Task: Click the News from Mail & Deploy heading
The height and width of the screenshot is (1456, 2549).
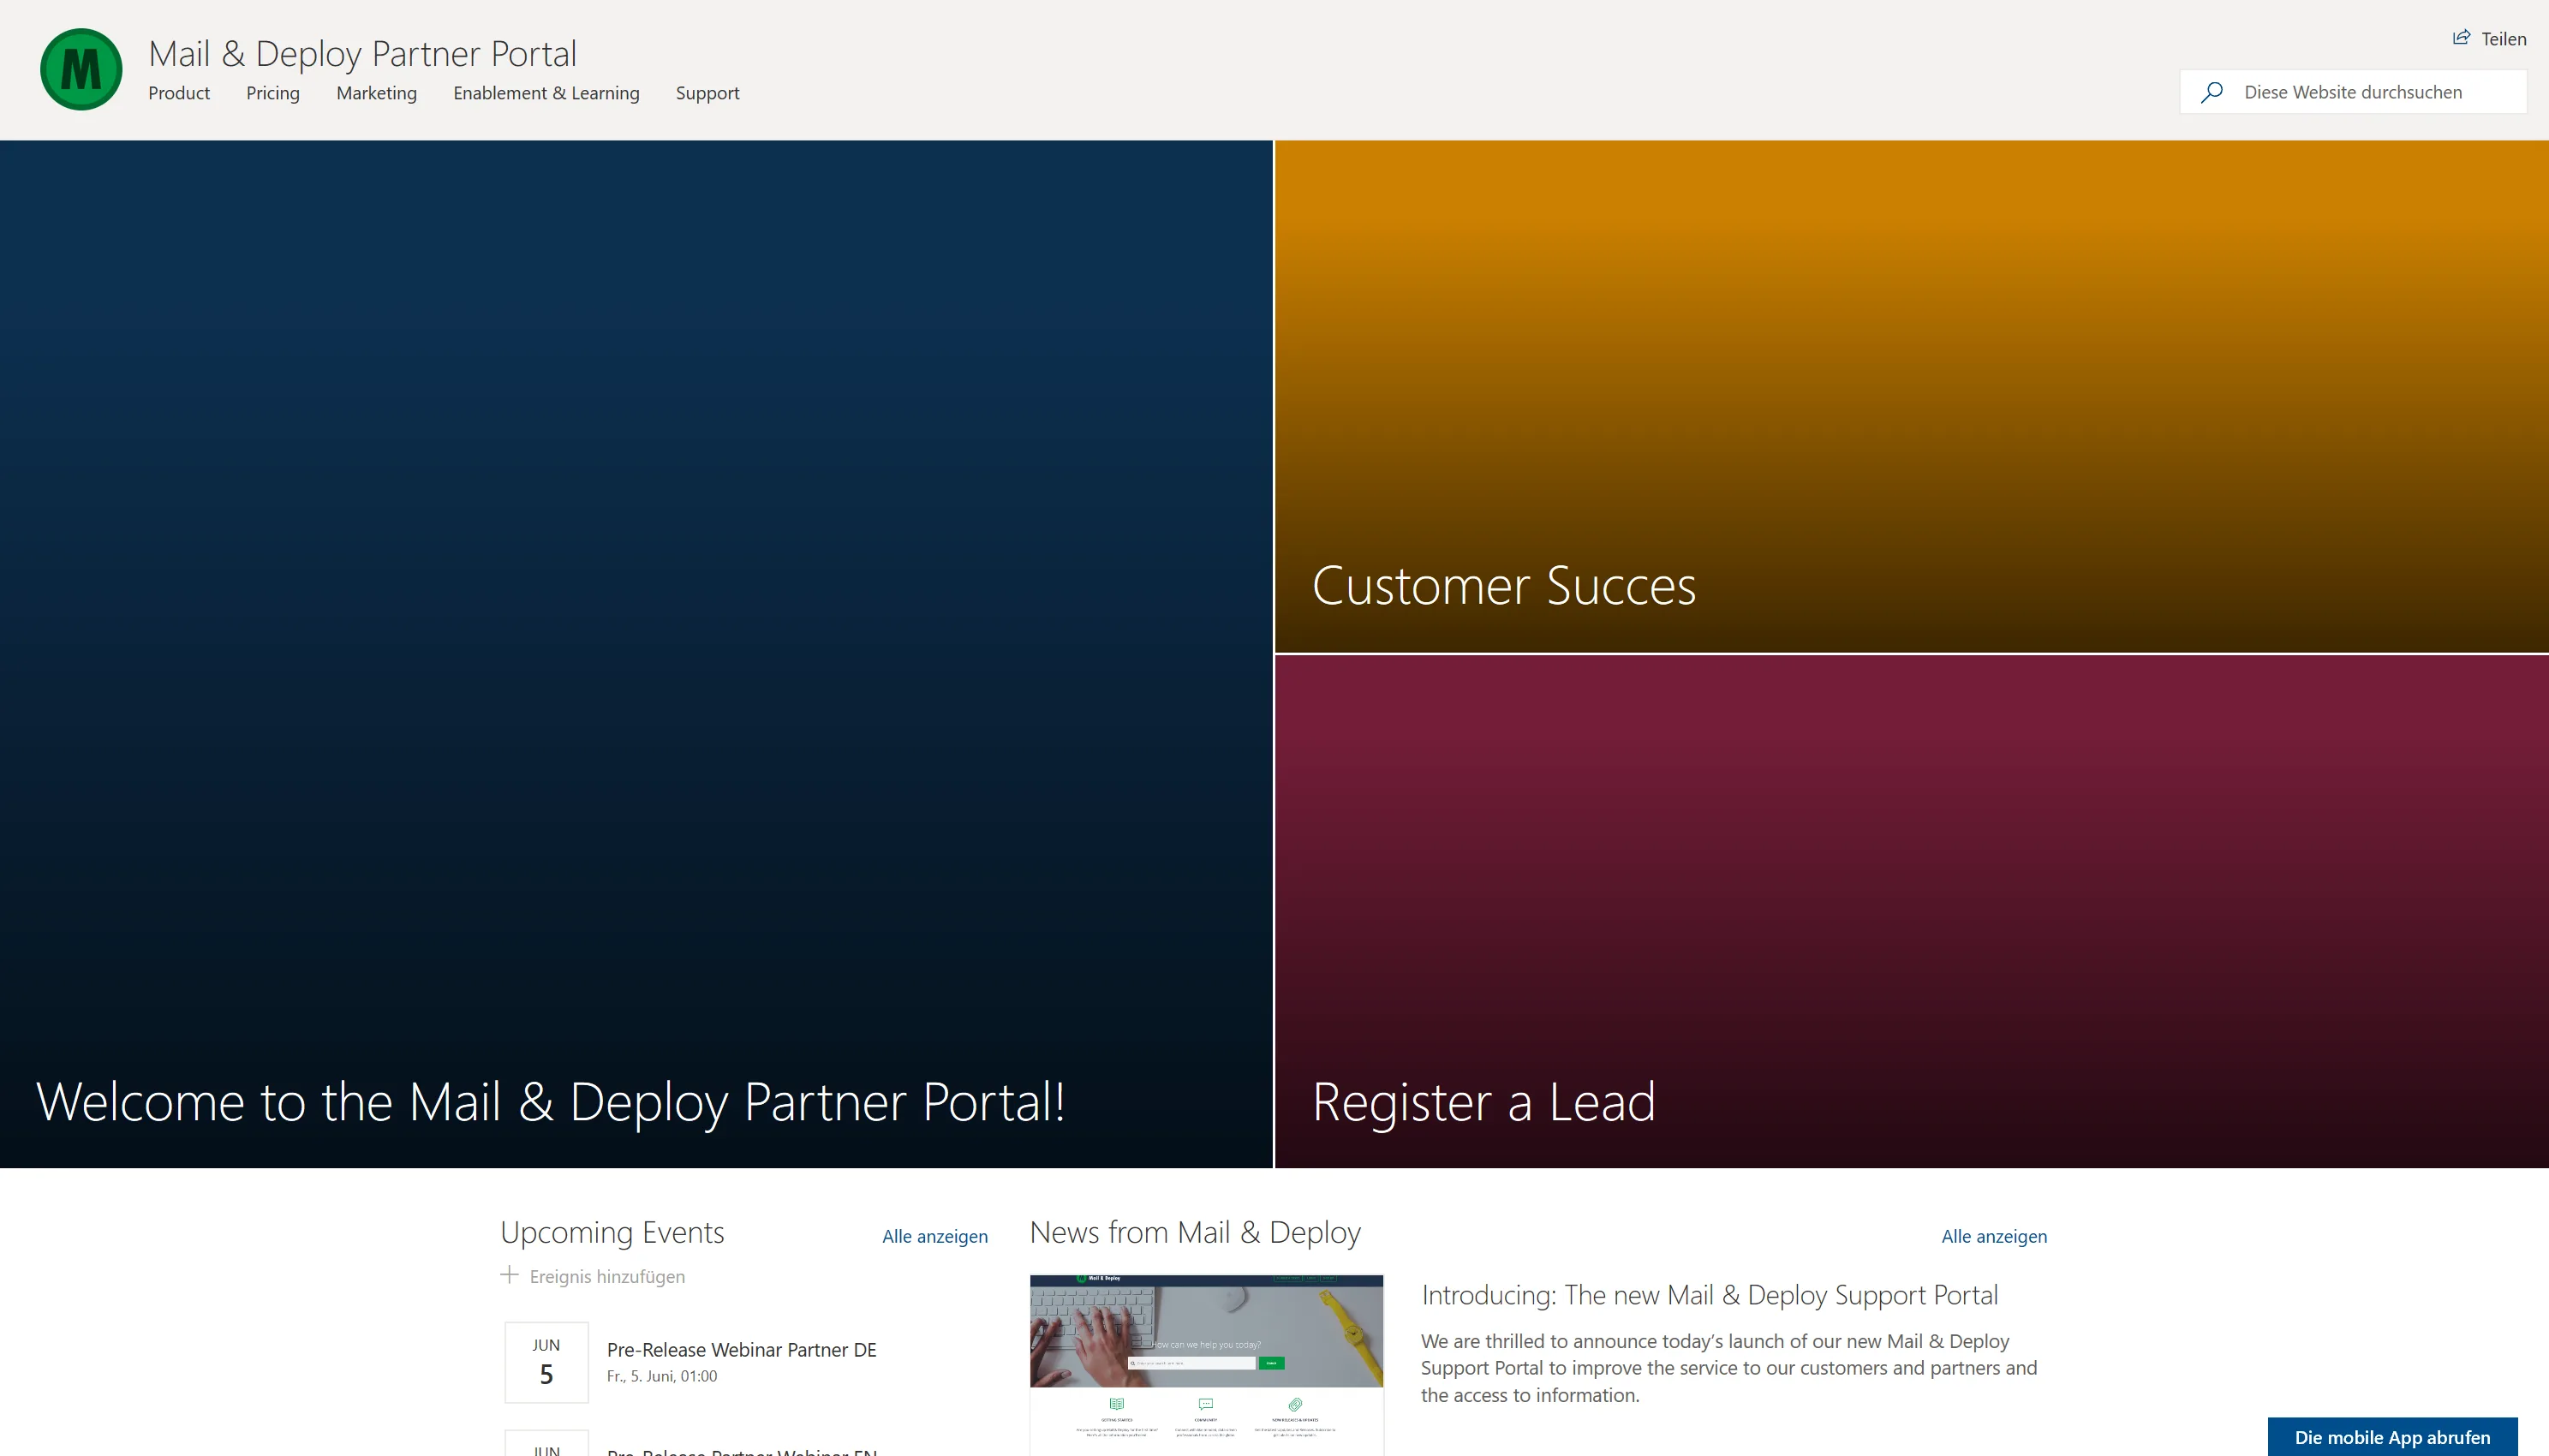Action: [1195, 1233]
